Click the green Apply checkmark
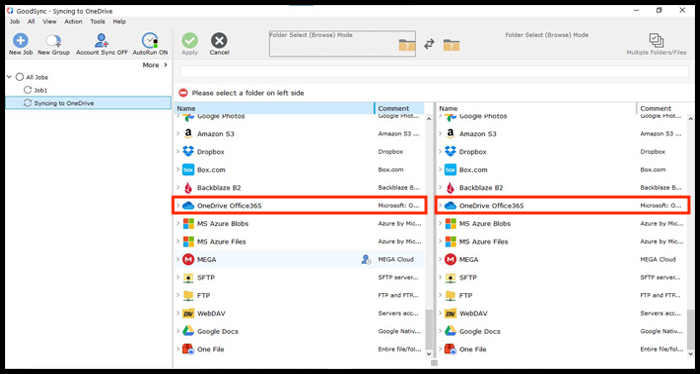Viewport: 700px width, 374px height. click(x=190, y=41)
